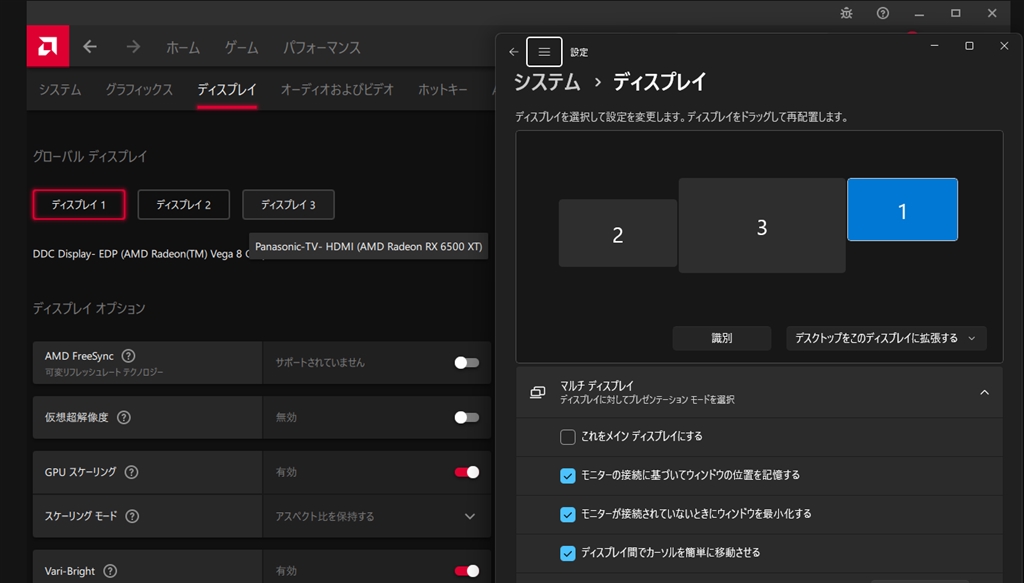Select monitor 3 in display arrangement

(762, 225)
